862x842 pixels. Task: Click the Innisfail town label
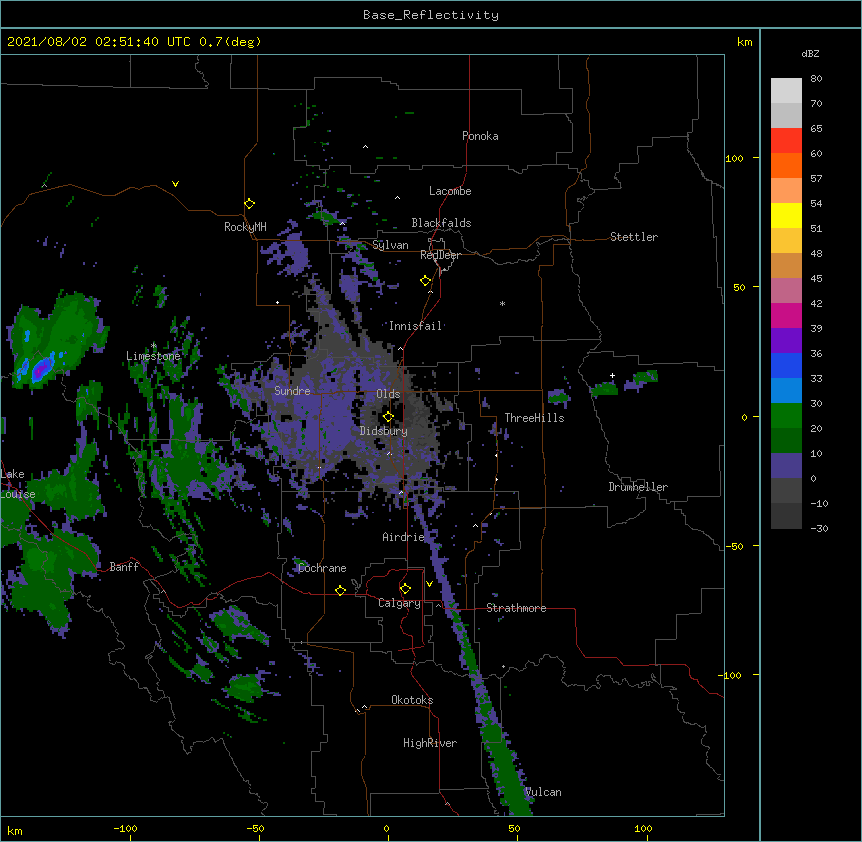(415, 326)
